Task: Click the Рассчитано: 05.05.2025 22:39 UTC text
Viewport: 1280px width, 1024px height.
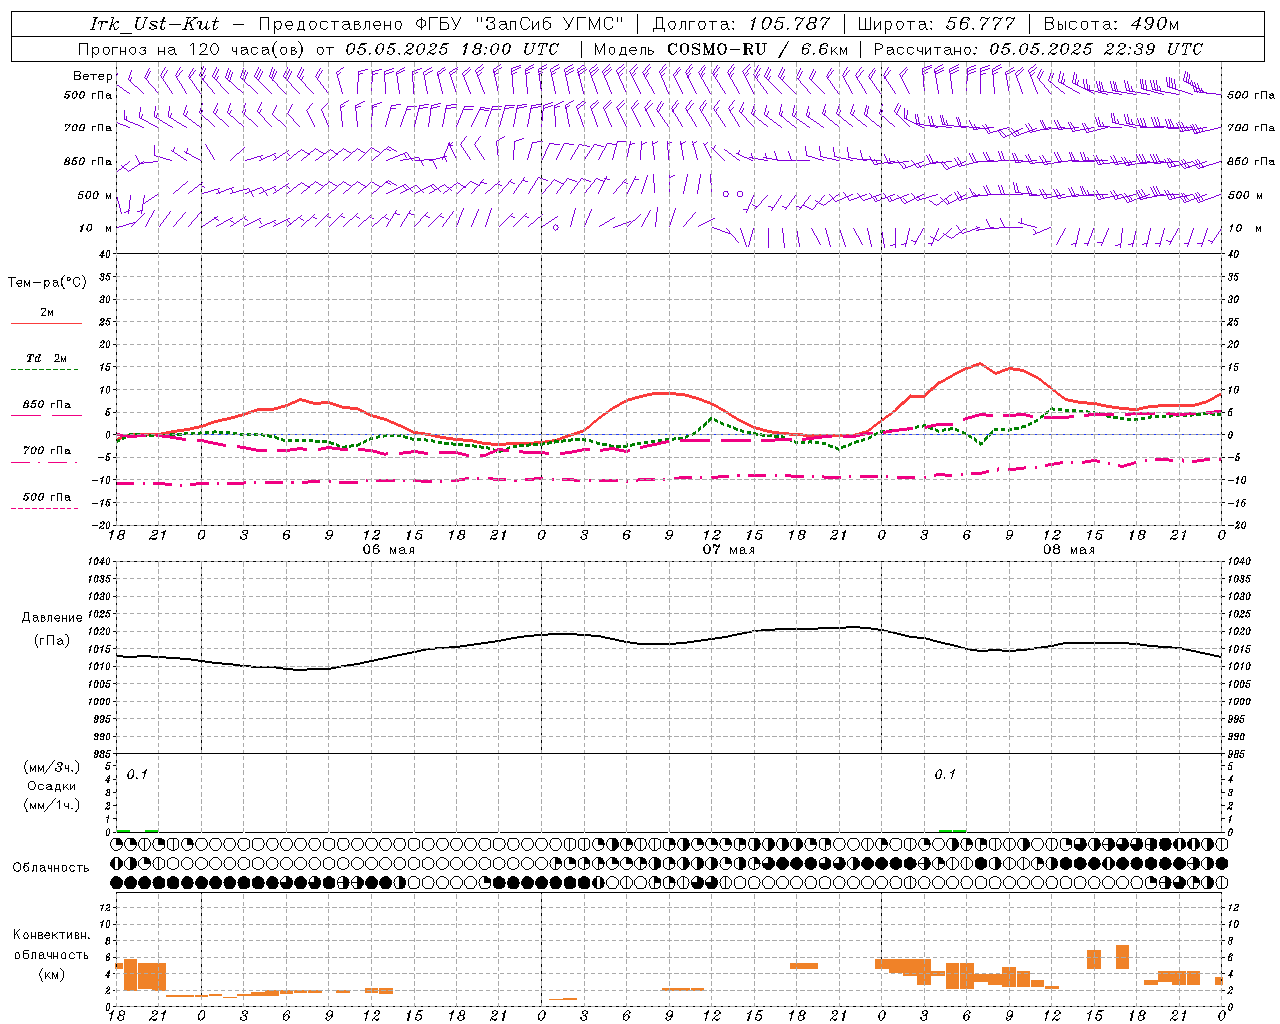Action: pyautogui.click(x=1038, y=49)
